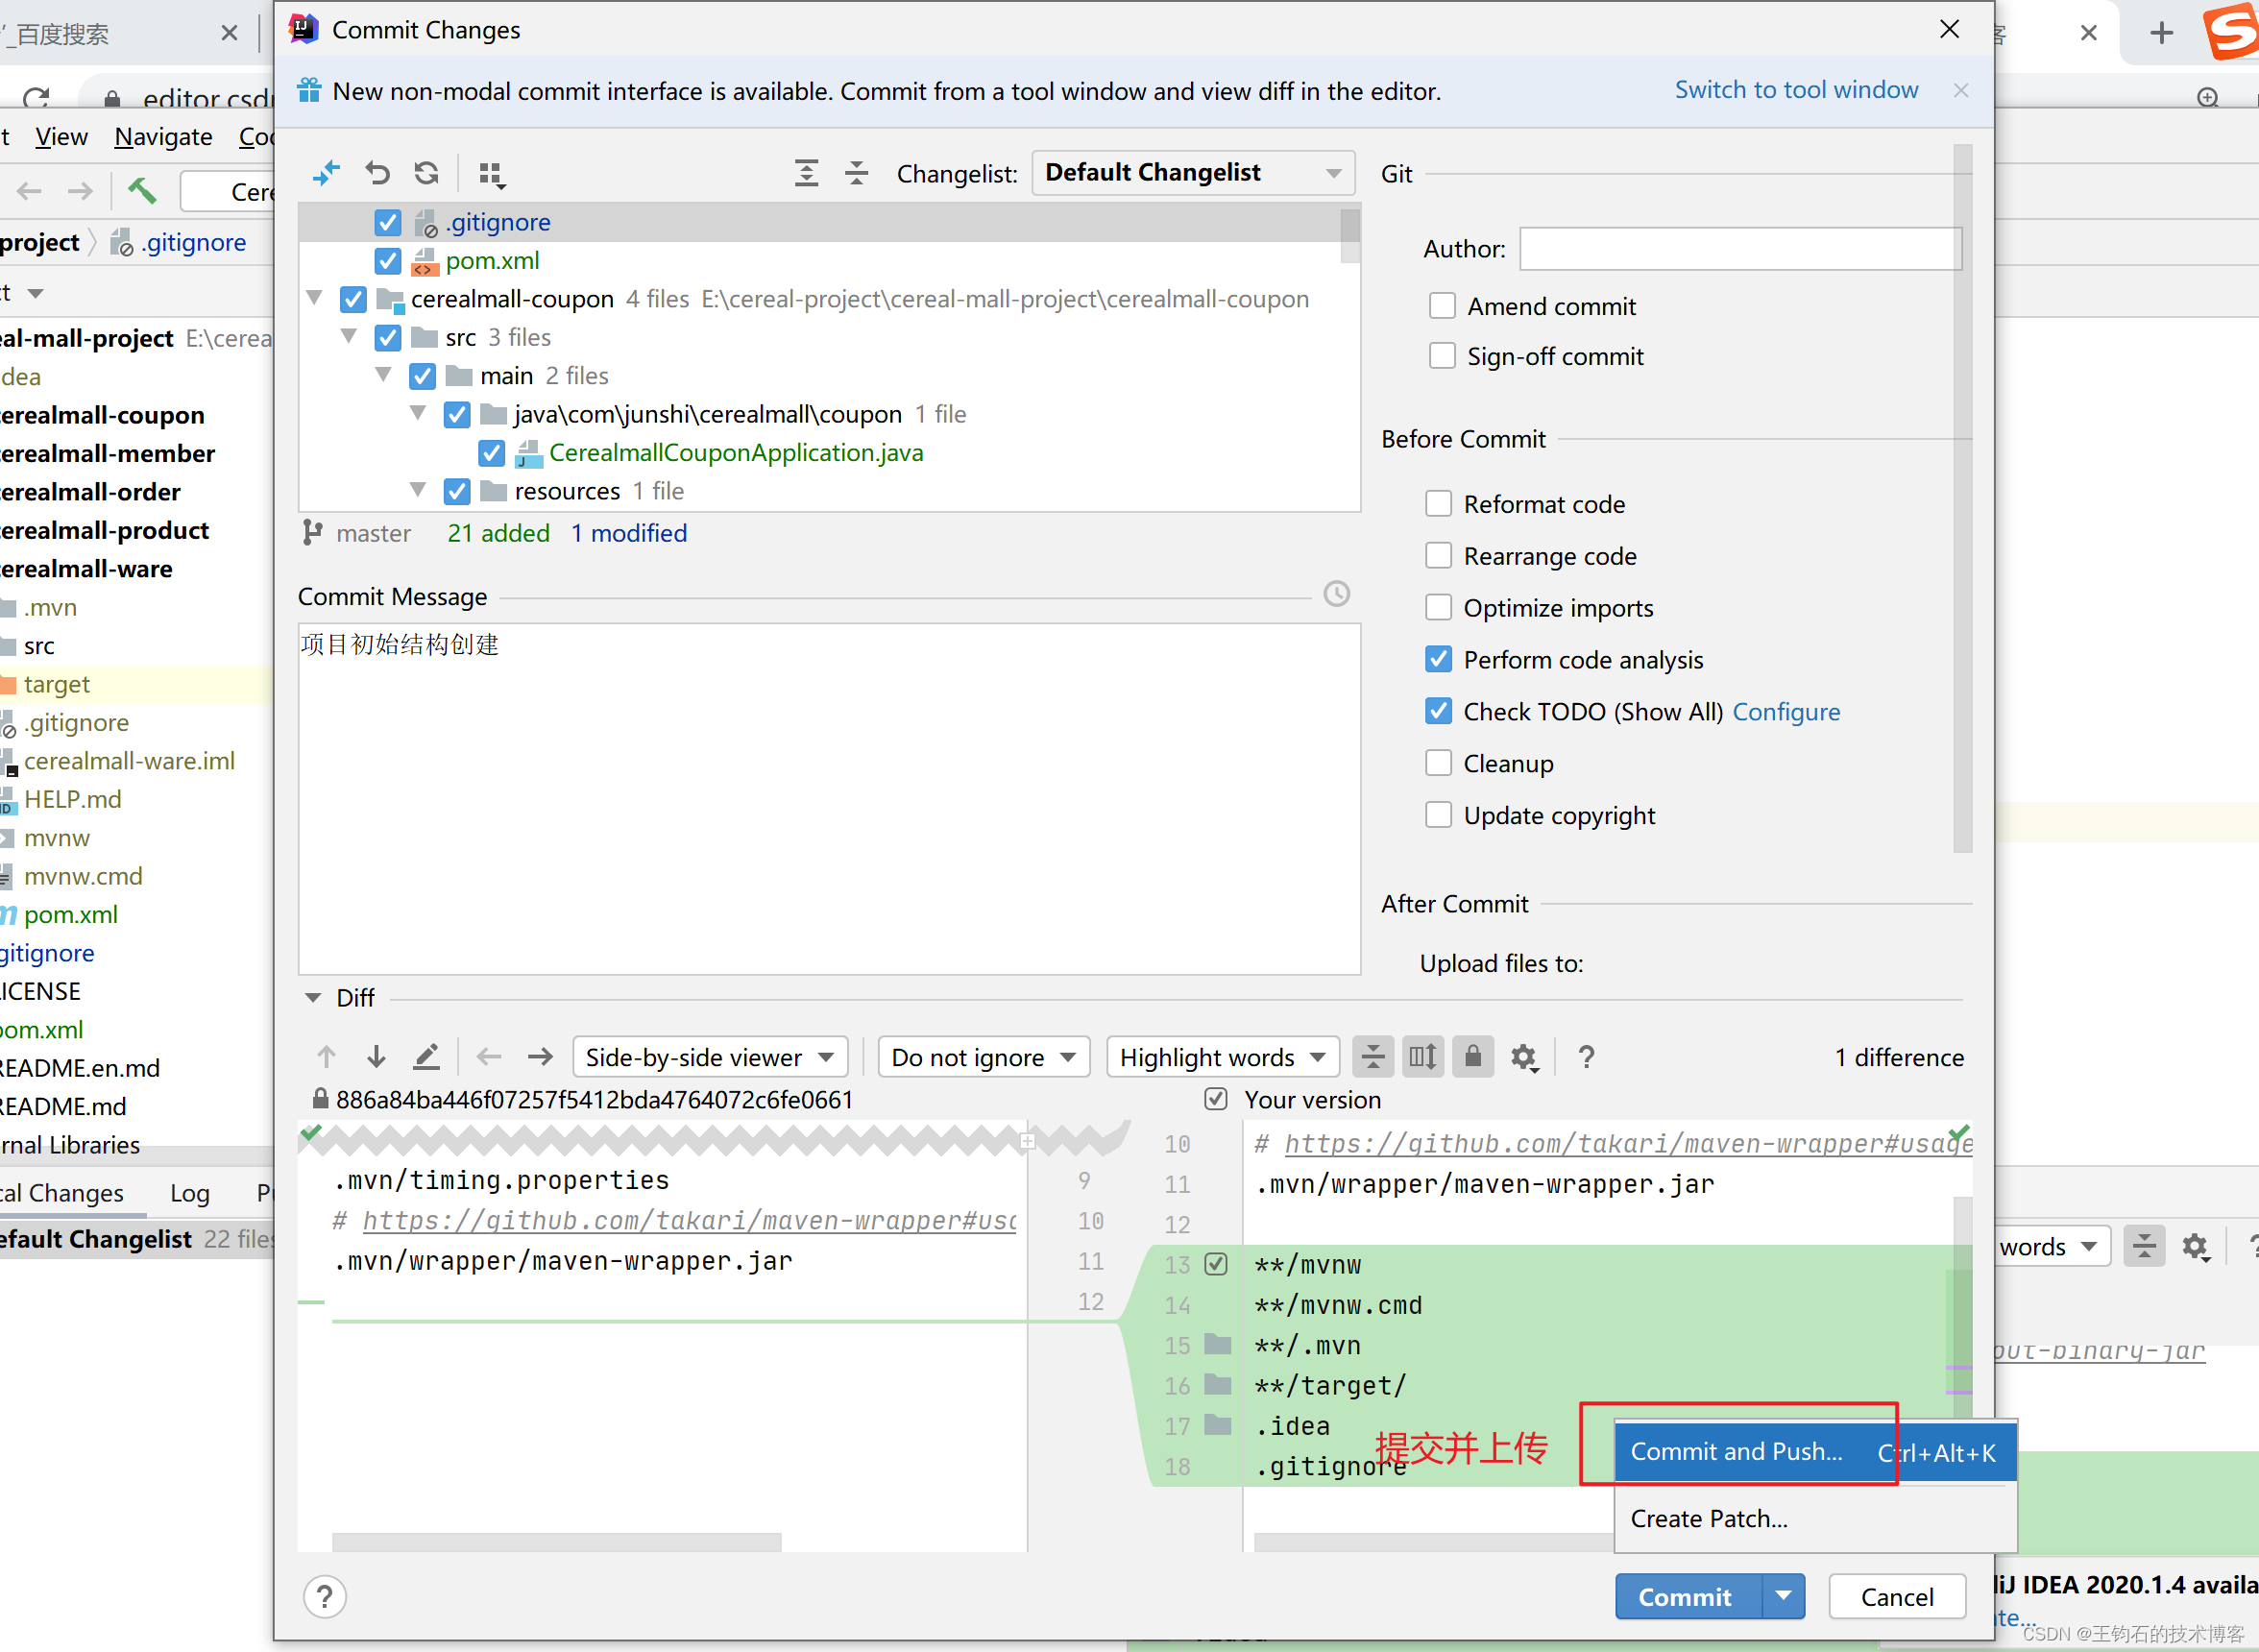2259x1652 pixels.
Task: Click the Group By icon
Action: (491, 174)
